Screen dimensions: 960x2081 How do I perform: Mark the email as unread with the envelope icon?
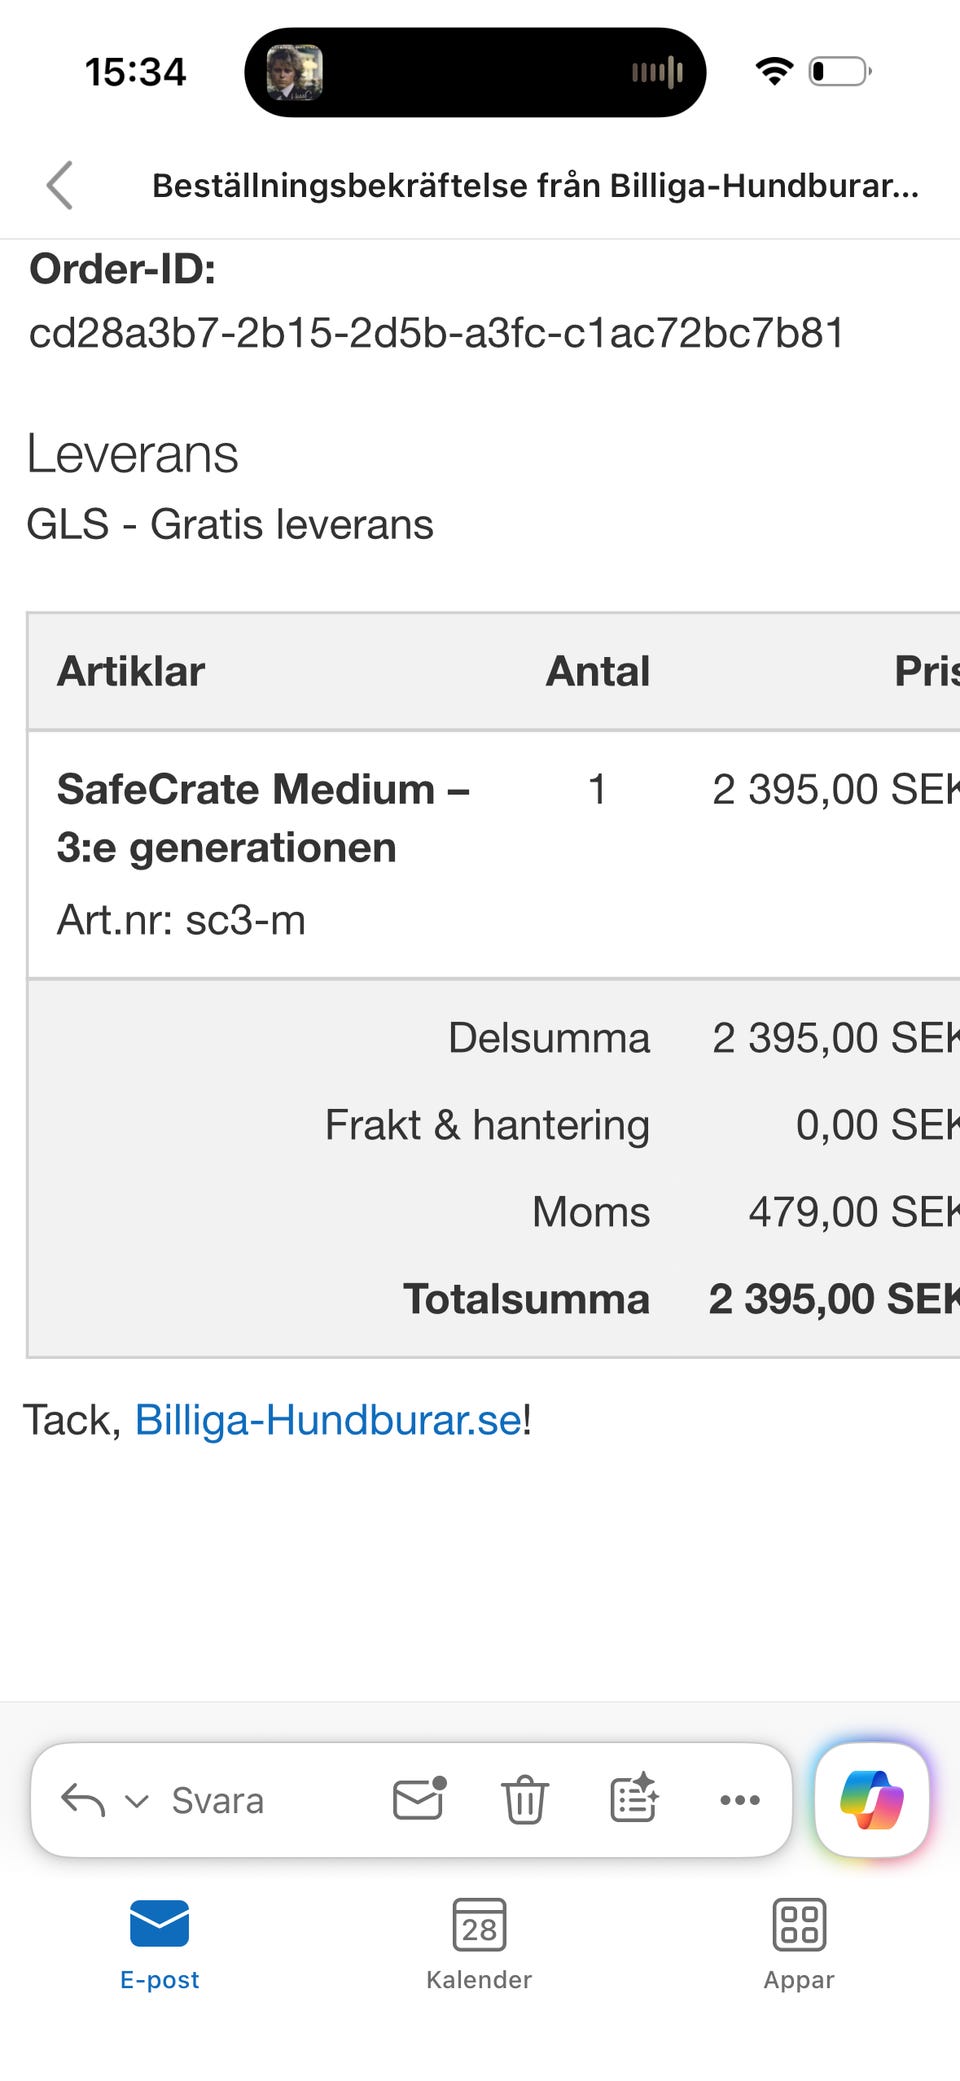point(418,1800)
